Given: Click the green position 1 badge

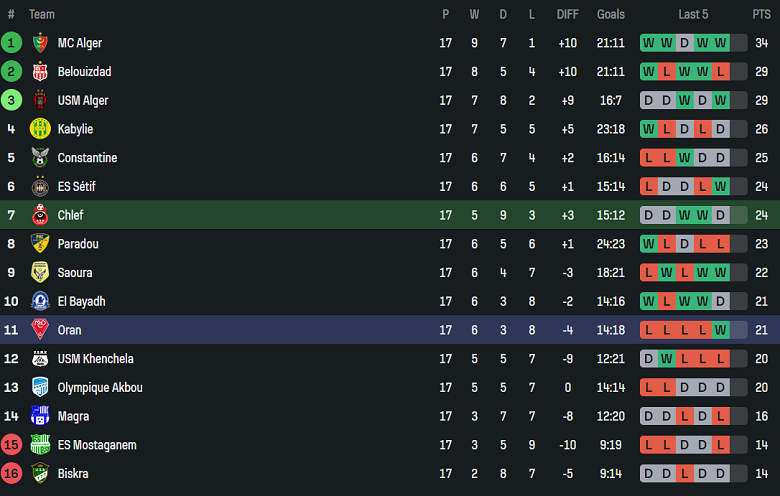Looking at the screenshot, I should click(x=11, y=43).
